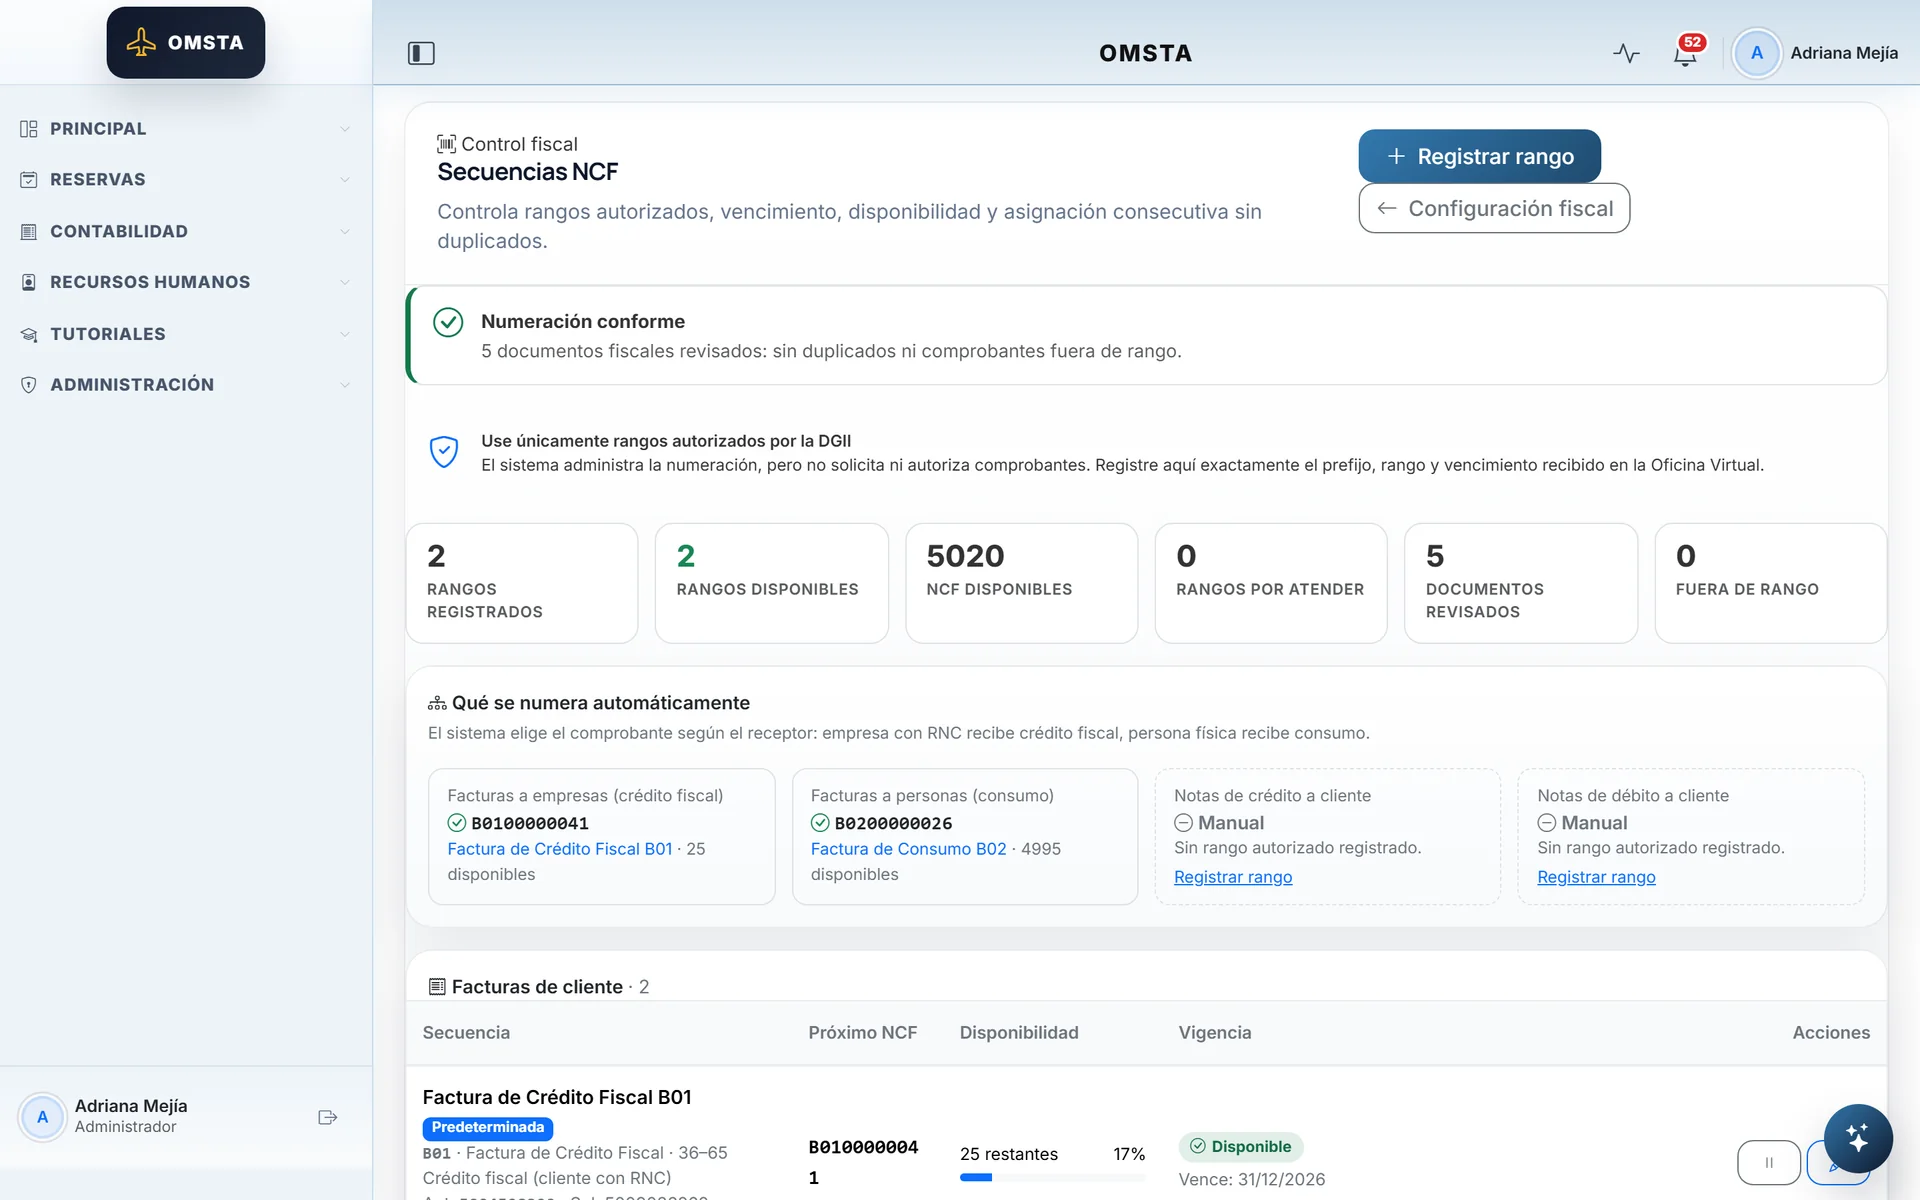Expand the CONTABILIDAD menu chevron

[x=345, y=231]
